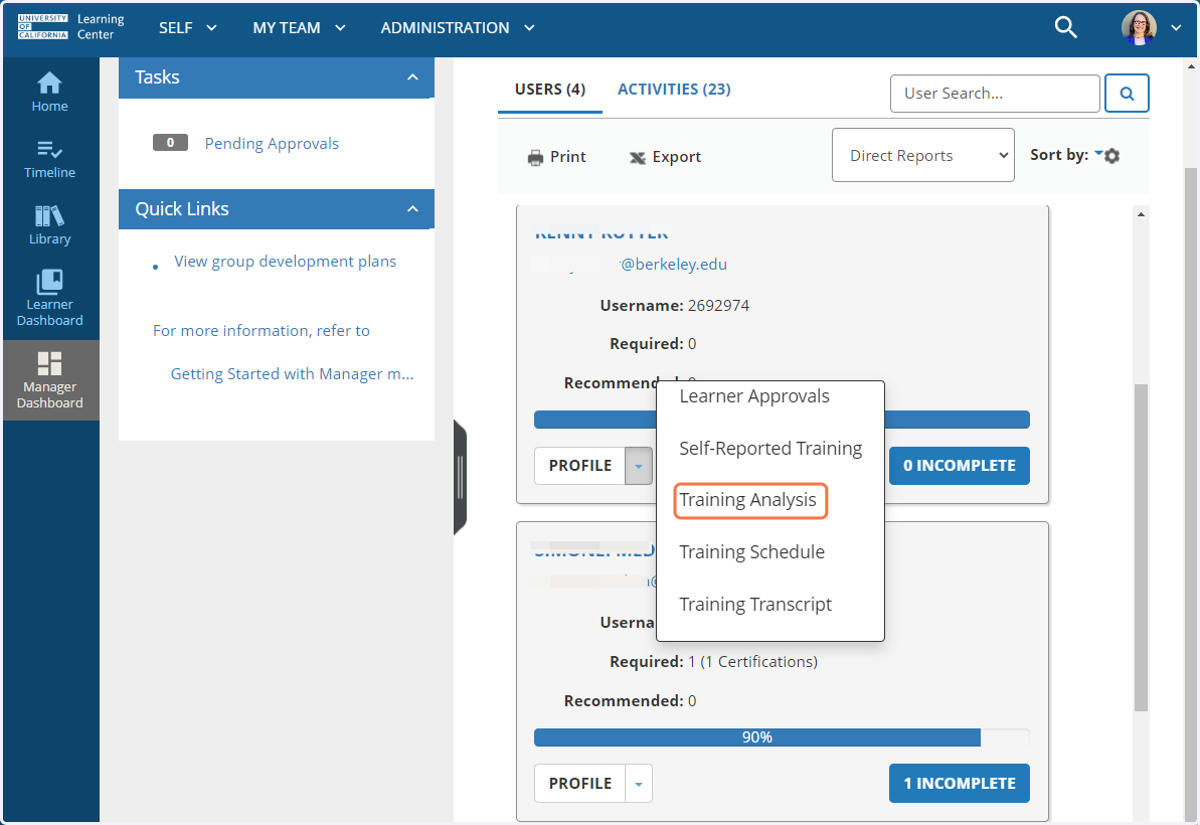This screenshot has width=1200, height=825.
Task: Click the 1 INCOMPLETE button
Action: point(959,784)
